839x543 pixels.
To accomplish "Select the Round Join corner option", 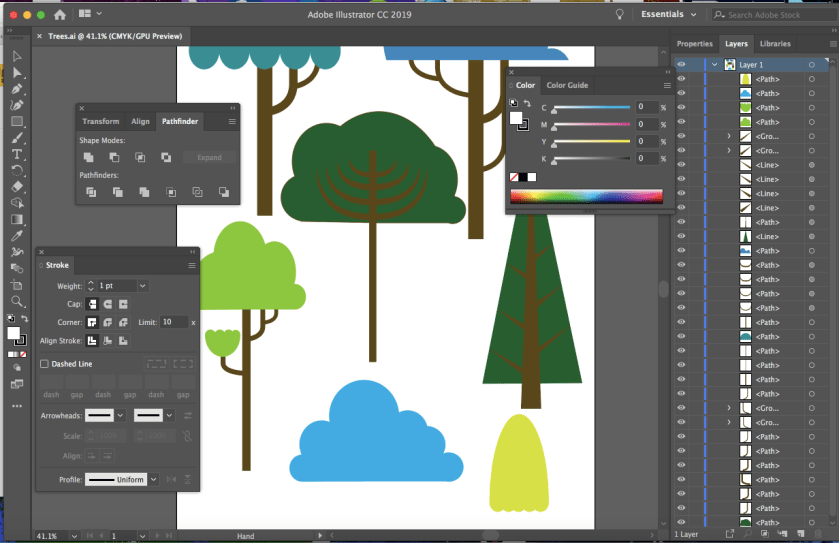I will coord(108,322).
